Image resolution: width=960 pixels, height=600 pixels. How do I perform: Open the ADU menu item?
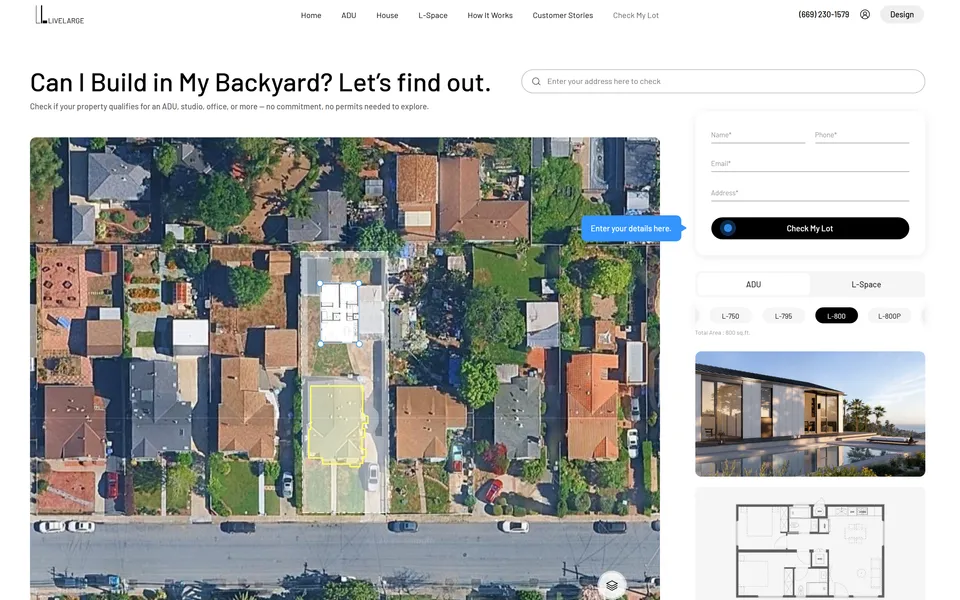click(348, 15)
